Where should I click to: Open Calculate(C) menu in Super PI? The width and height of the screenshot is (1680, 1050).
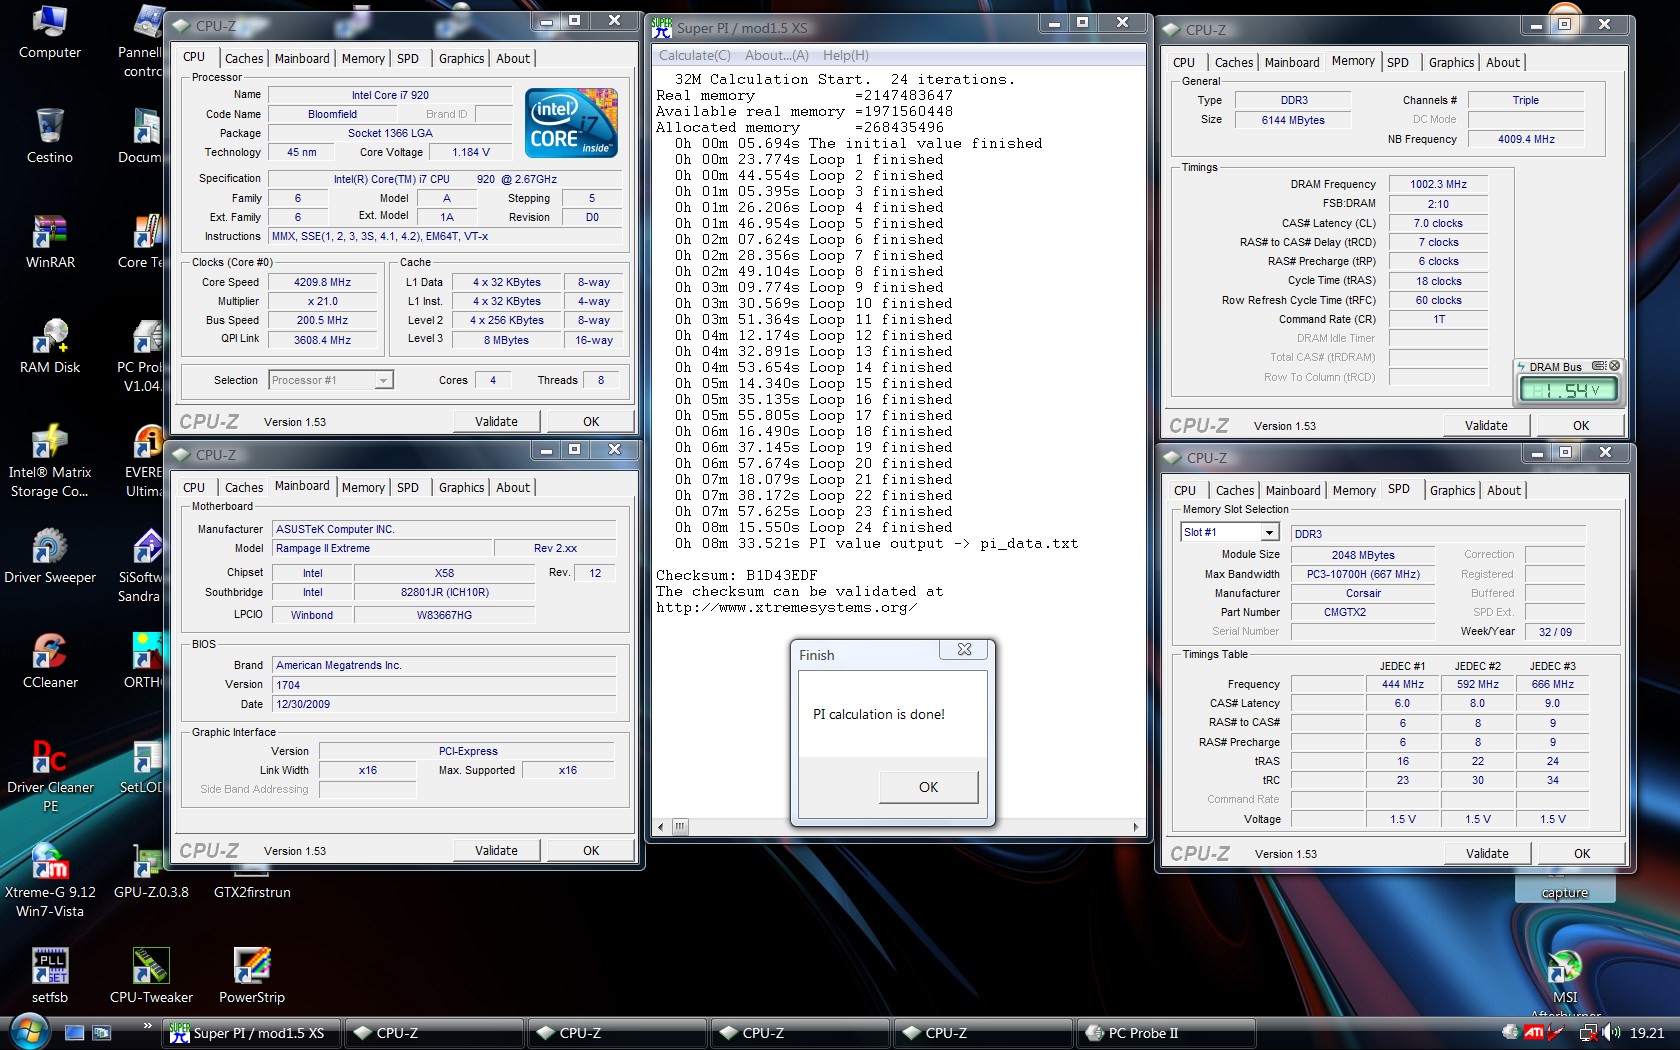pyautogui.click(x=694, y=56)
